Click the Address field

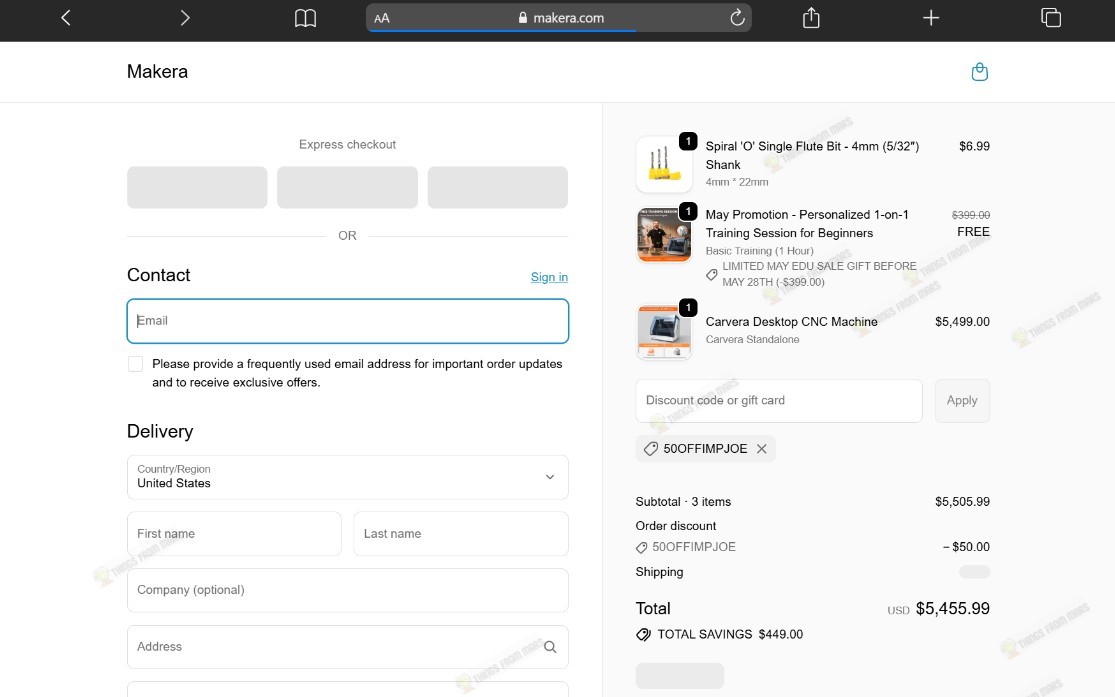tap(348, 647)
